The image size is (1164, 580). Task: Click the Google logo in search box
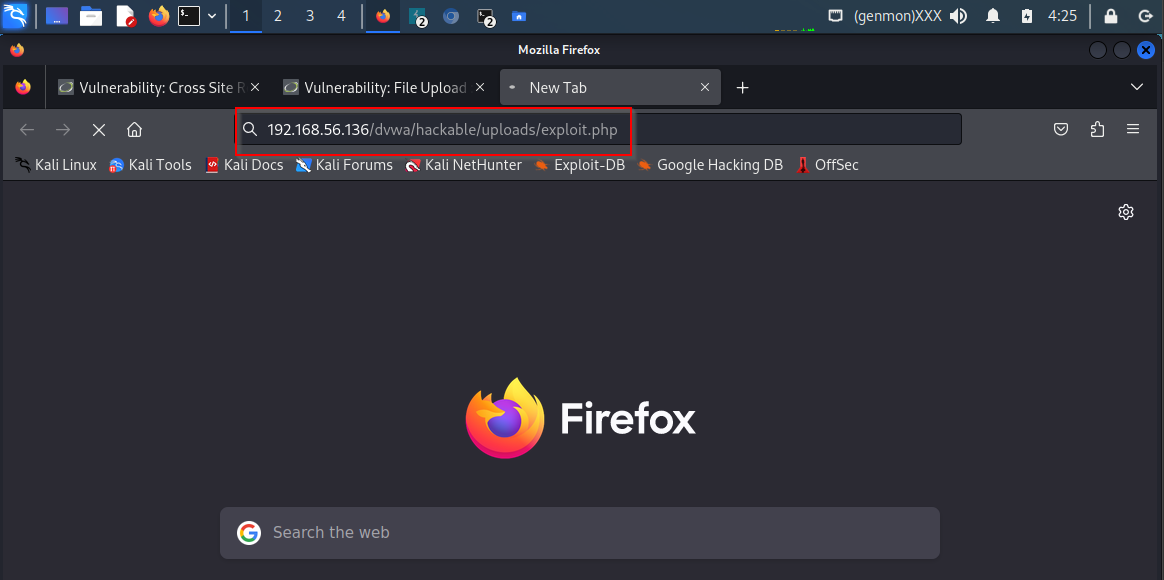point(249,532)
